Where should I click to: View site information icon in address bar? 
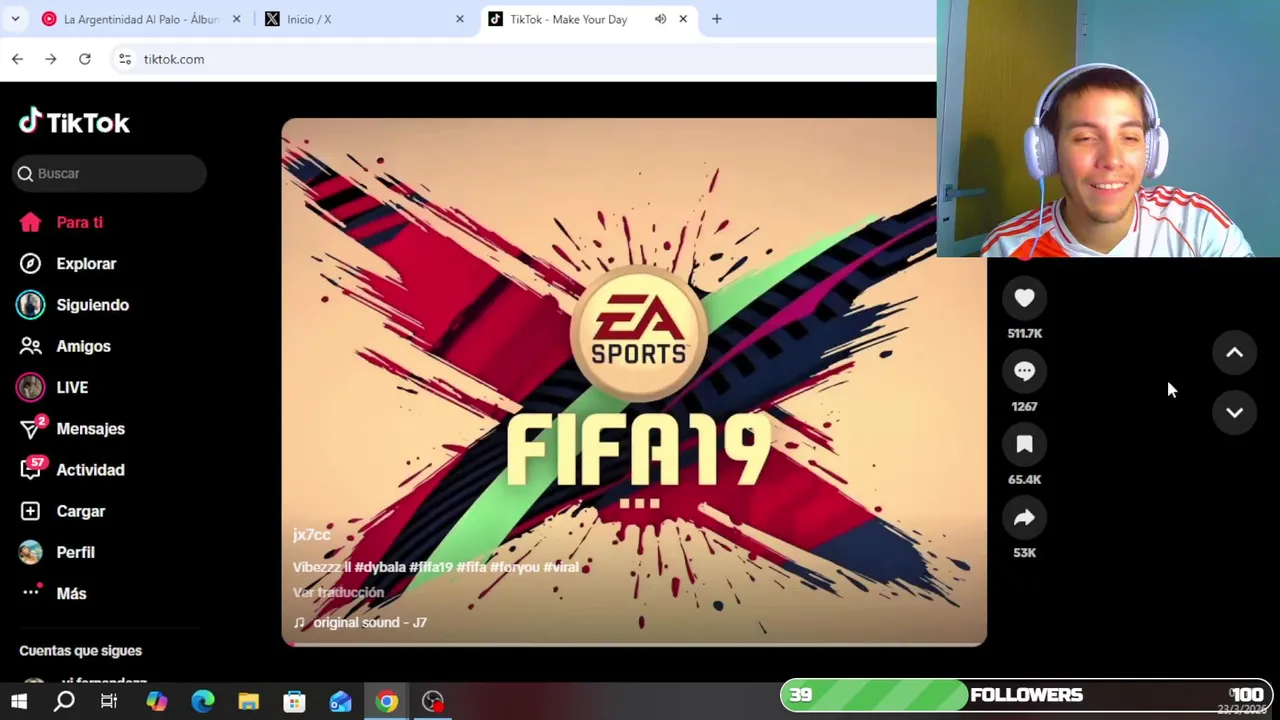(125, 59)
